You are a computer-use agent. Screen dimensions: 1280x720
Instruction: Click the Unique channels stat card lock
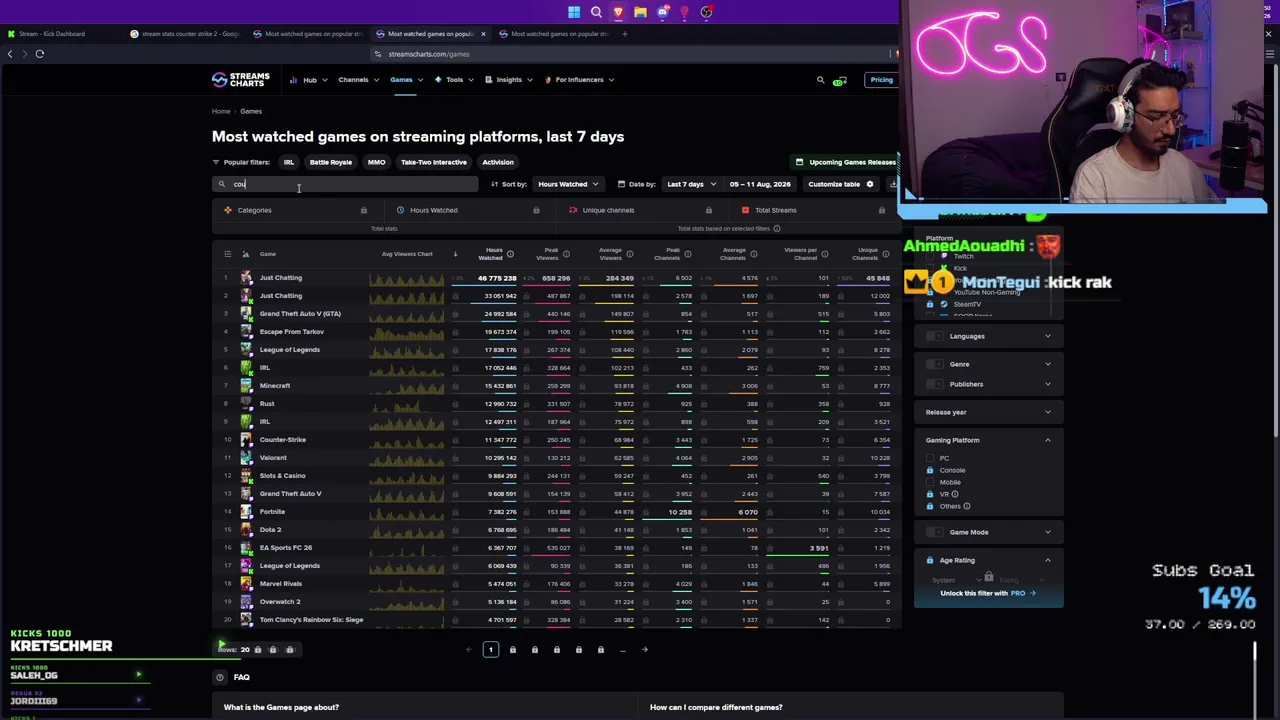point(709,210)
